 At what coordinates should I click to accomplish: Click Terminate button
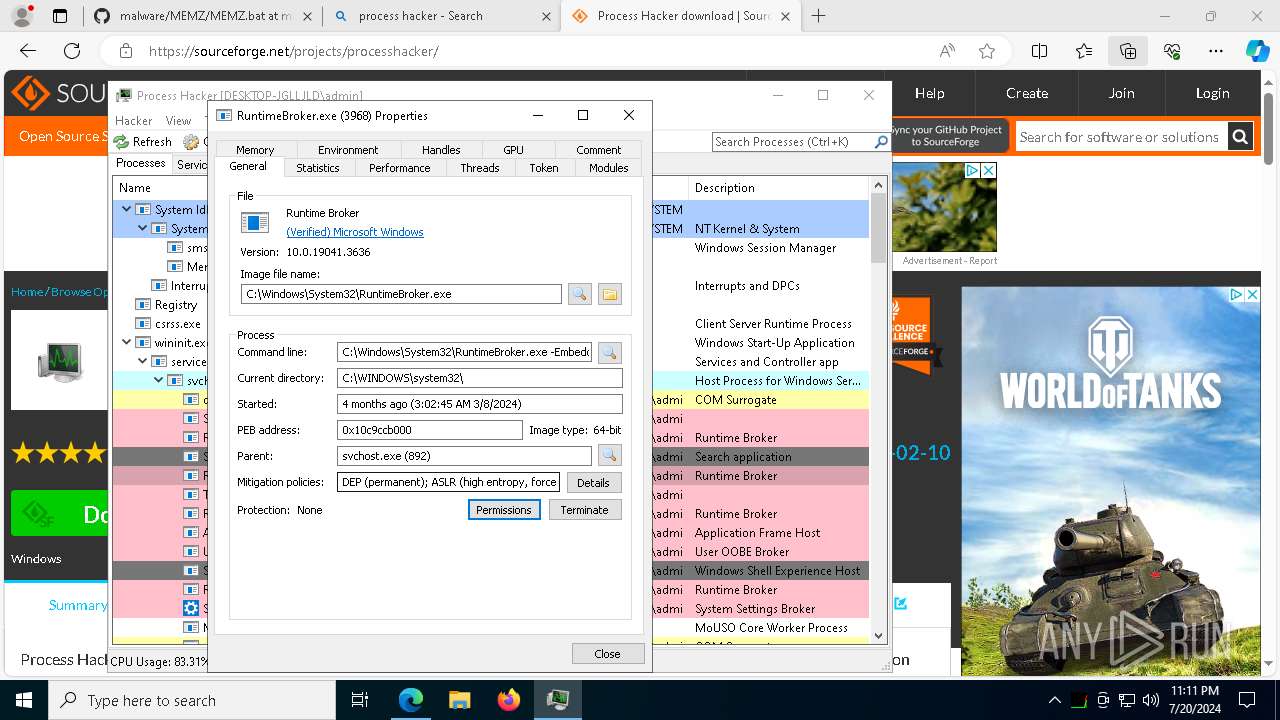pyautogui.click(x=585, y=510)
